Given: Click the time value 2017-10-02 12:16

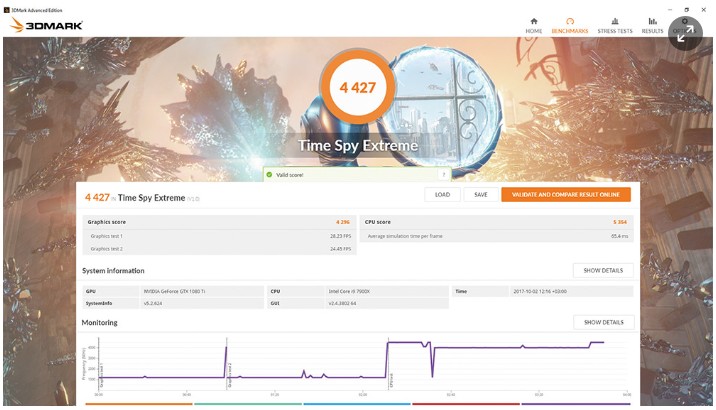Looking at the screenshot, I should [540, 291].
